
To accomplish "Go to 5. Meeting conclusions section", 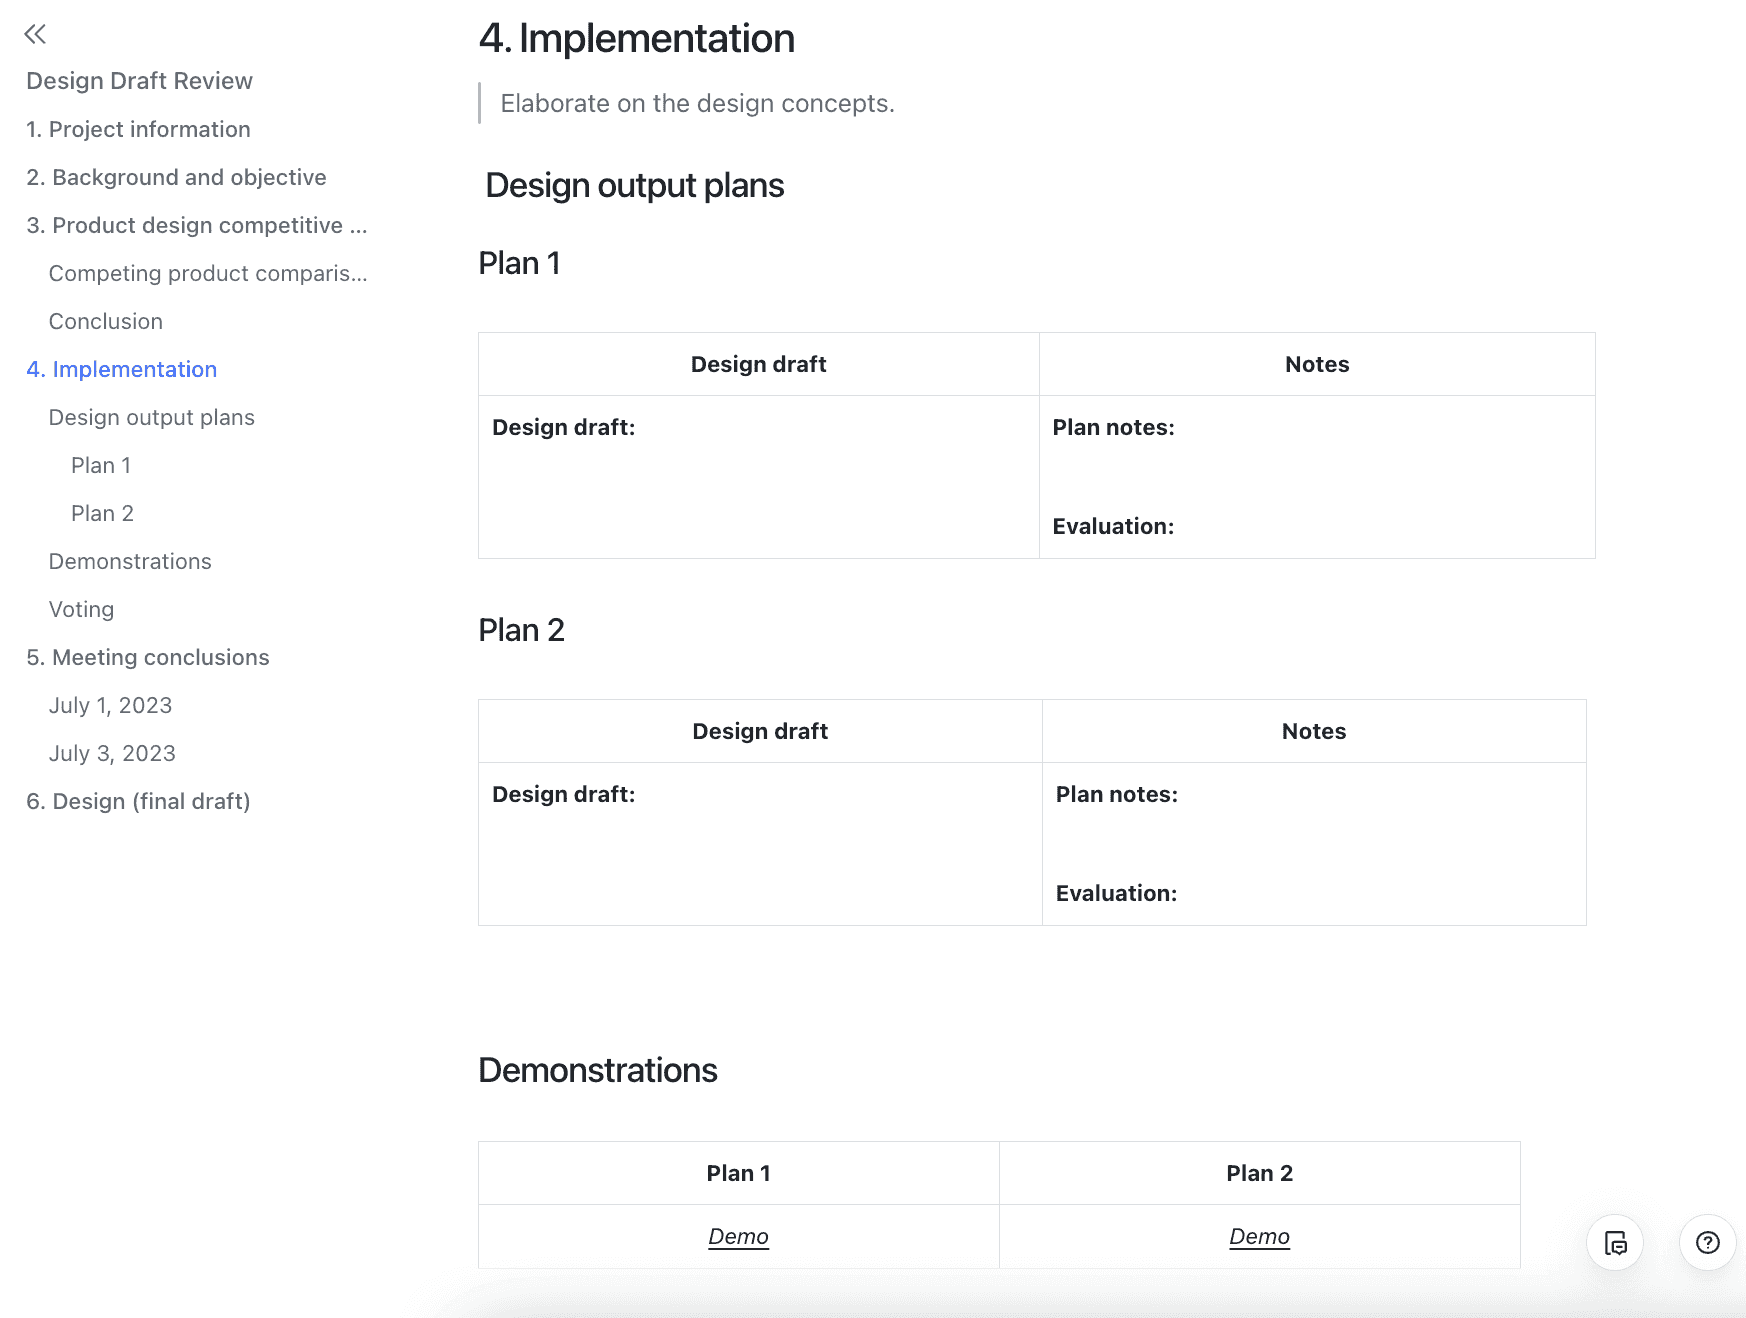I will (148, 657).
